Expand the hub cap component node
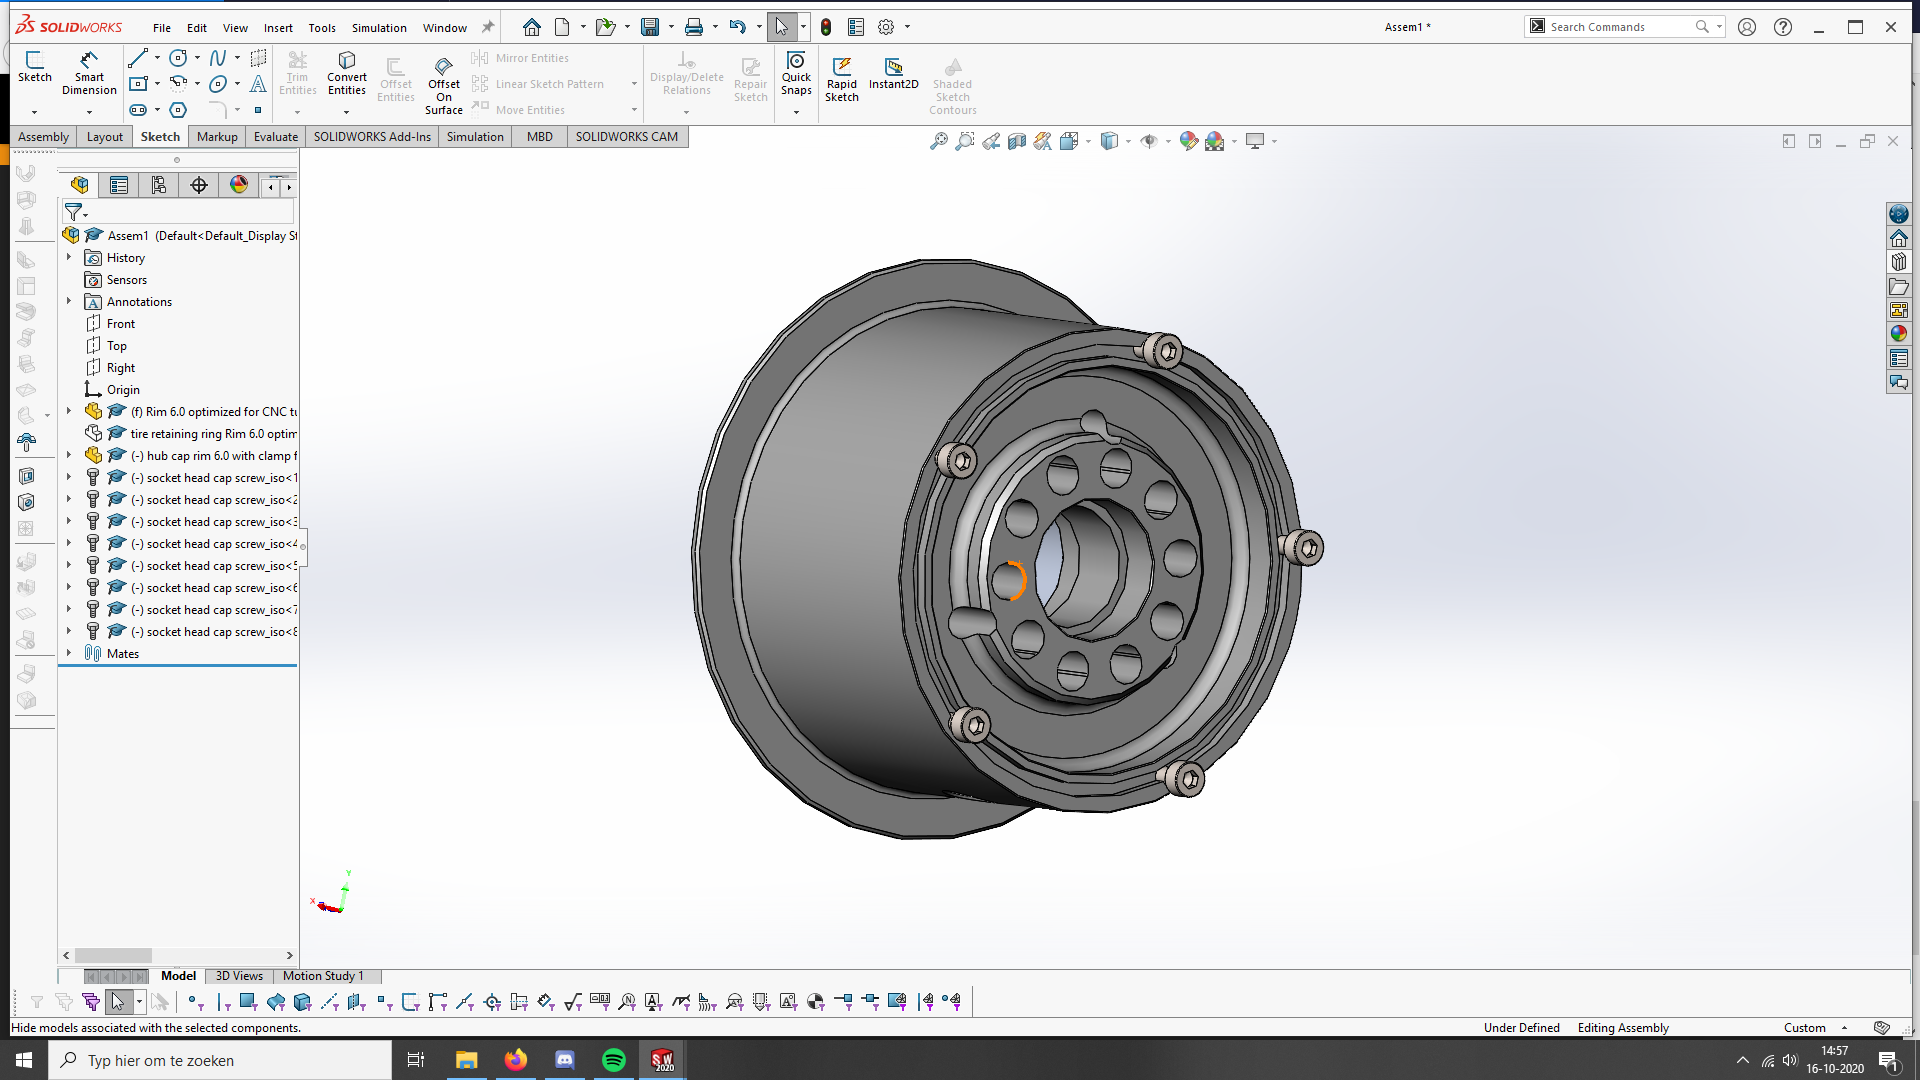Screen dimensions: 1920x1080 (x=69, y=456)
